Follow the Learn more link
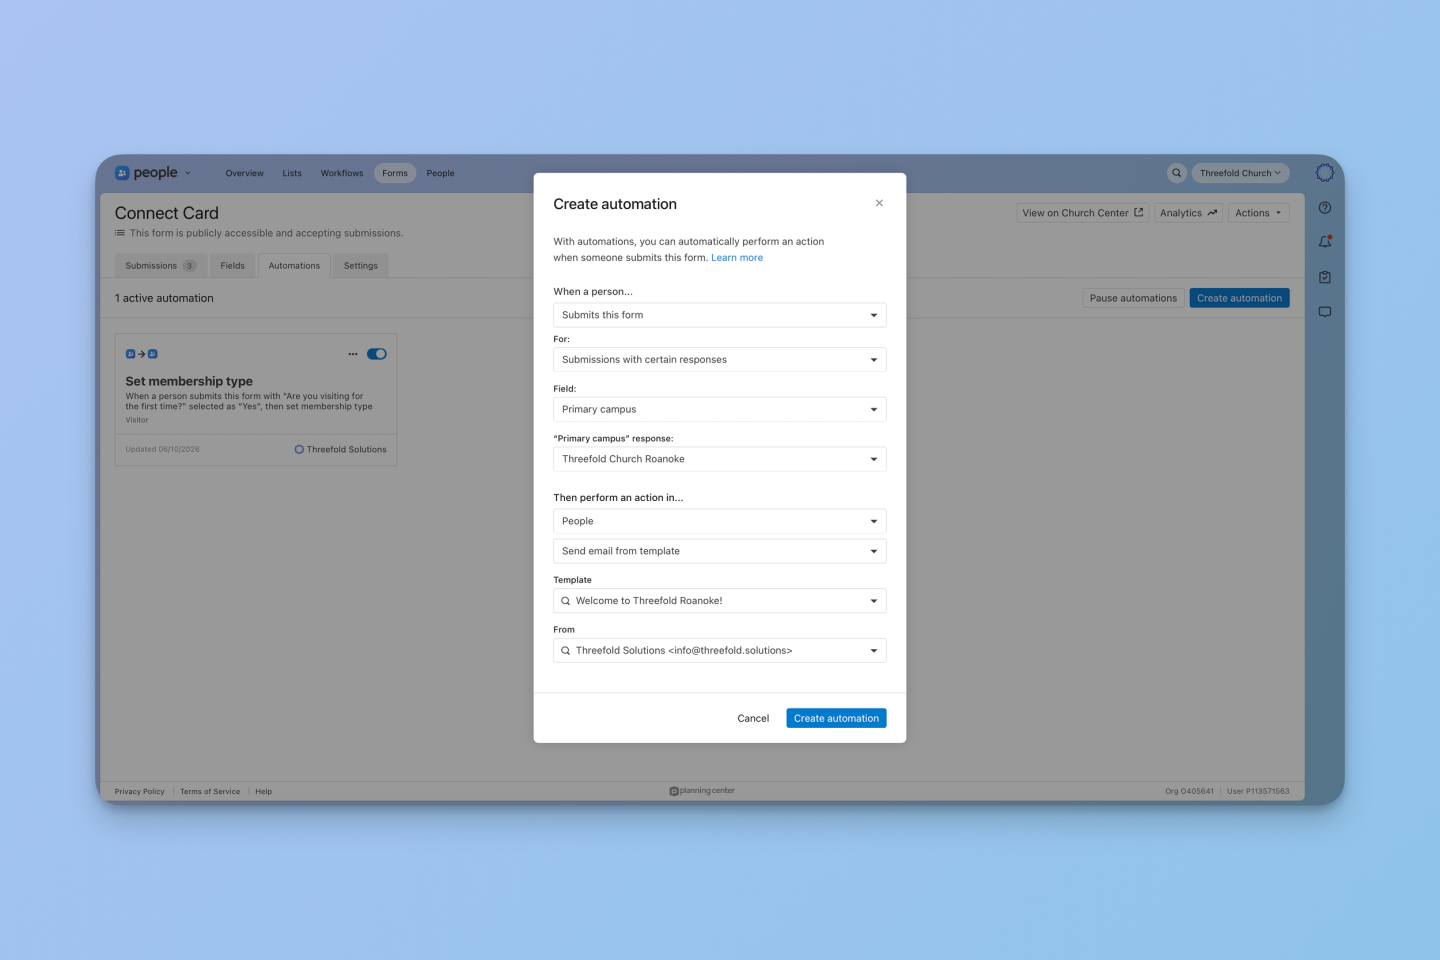Screen dimensions: 1440x960 tap(737, 258)
